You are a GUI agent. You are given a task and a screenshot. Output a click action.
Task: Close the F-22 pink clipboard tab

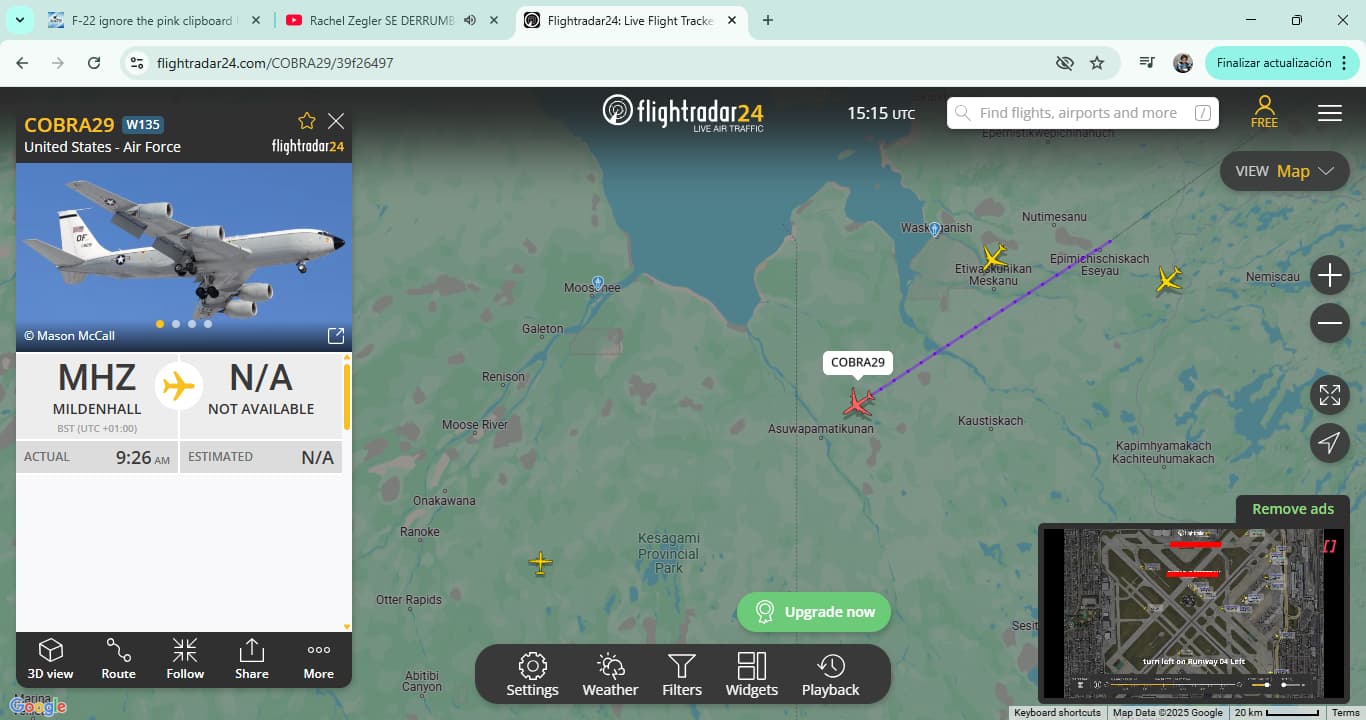click(x=256, y=20)
